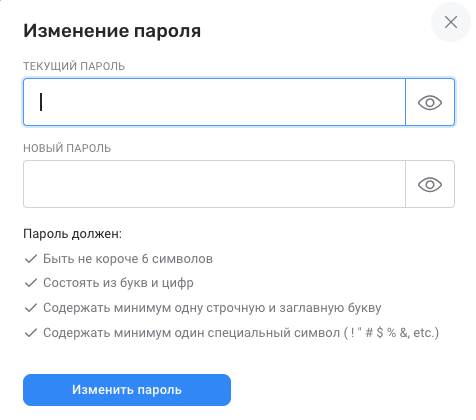476x420 pixels.
Task: Click the right end of new password input
Action: 397,184
